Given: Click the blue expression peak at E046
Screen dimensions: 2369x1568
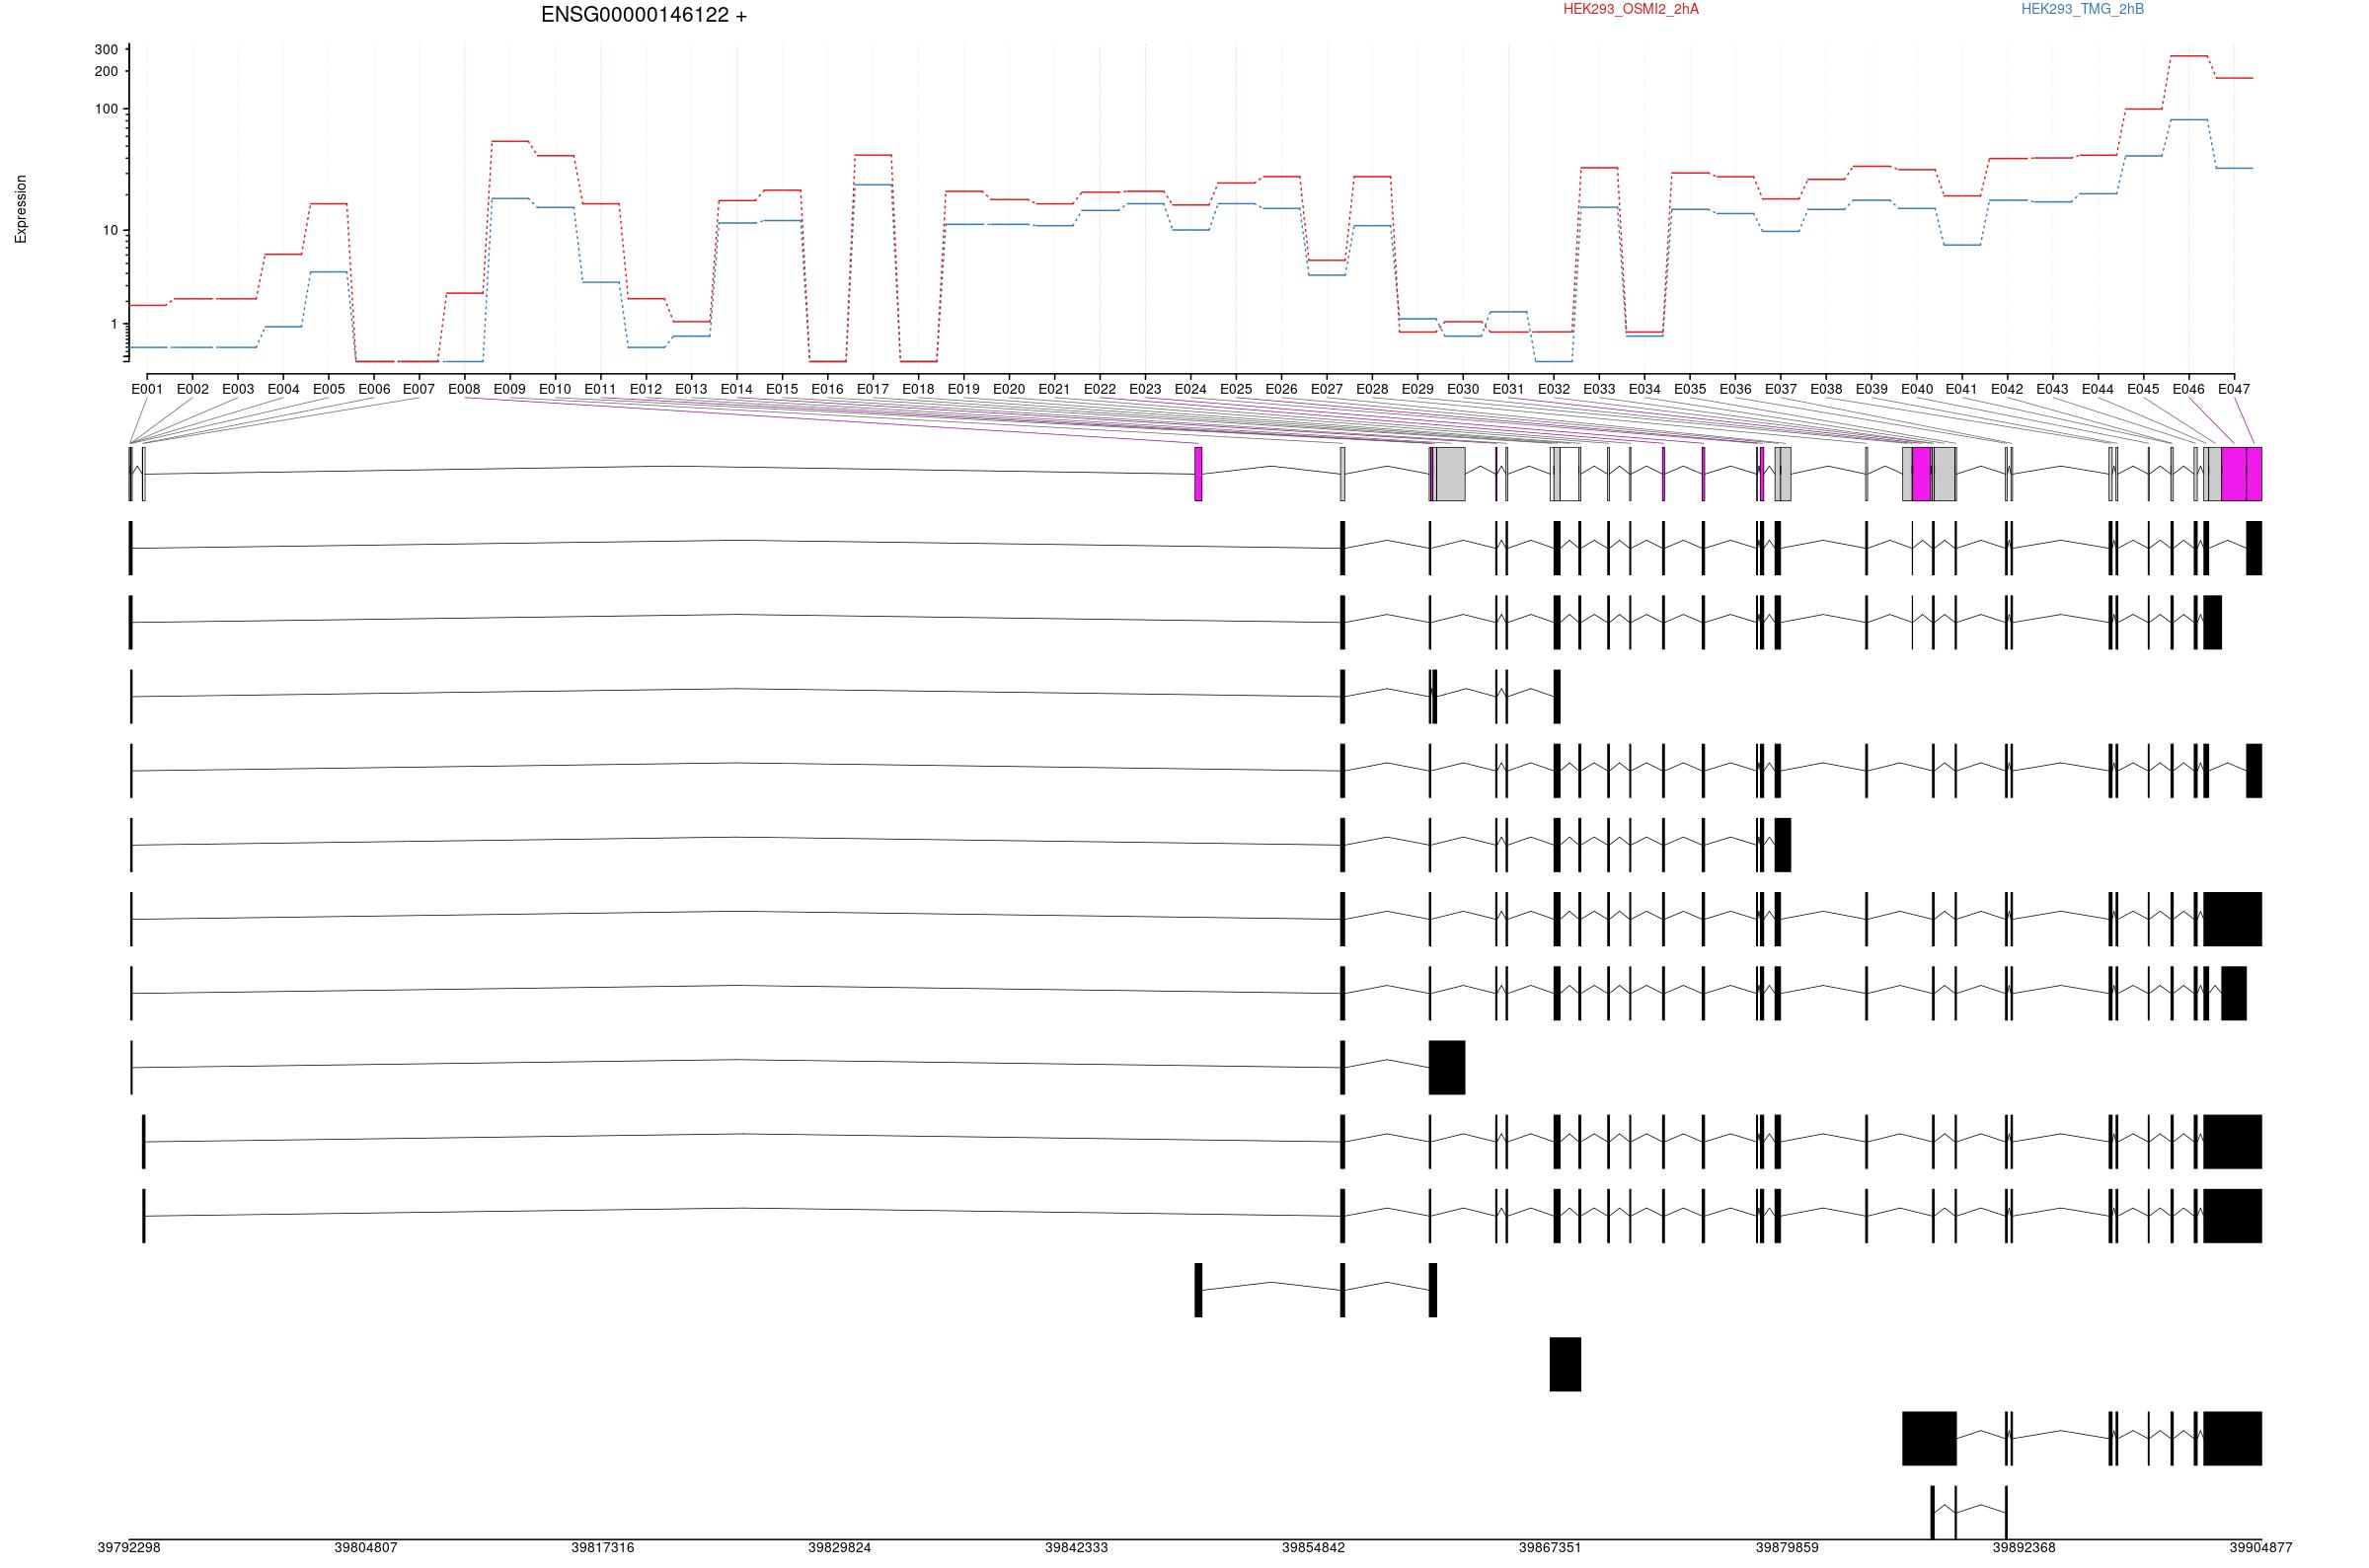Looking at the screenshot, I should point(2188,119).
